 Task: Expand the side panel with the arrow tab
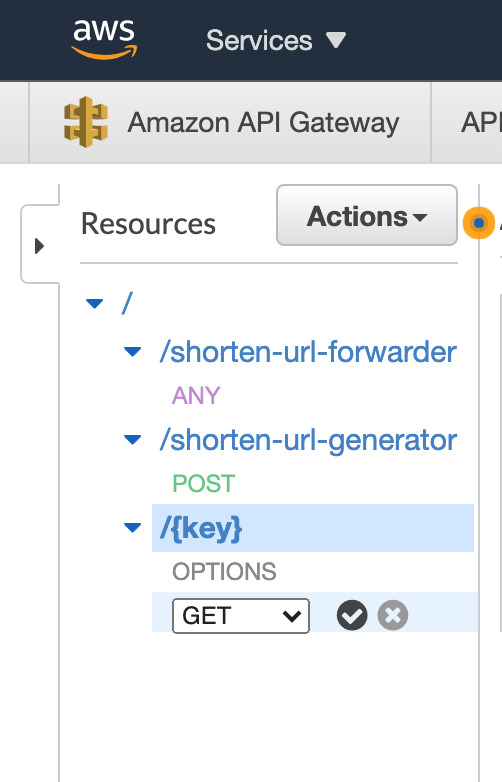39,246
